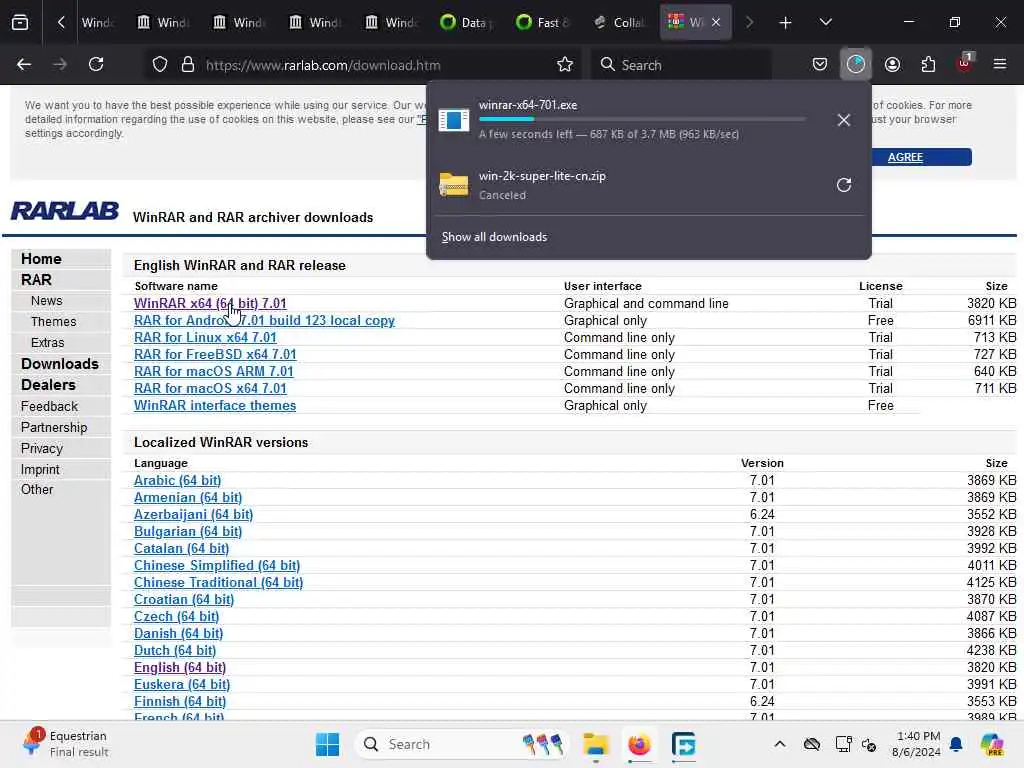The image size is (1024, 768).
Task: Click the win-2k-super-lite-cn.zip folder icon
Action: (x=454, y=184)
